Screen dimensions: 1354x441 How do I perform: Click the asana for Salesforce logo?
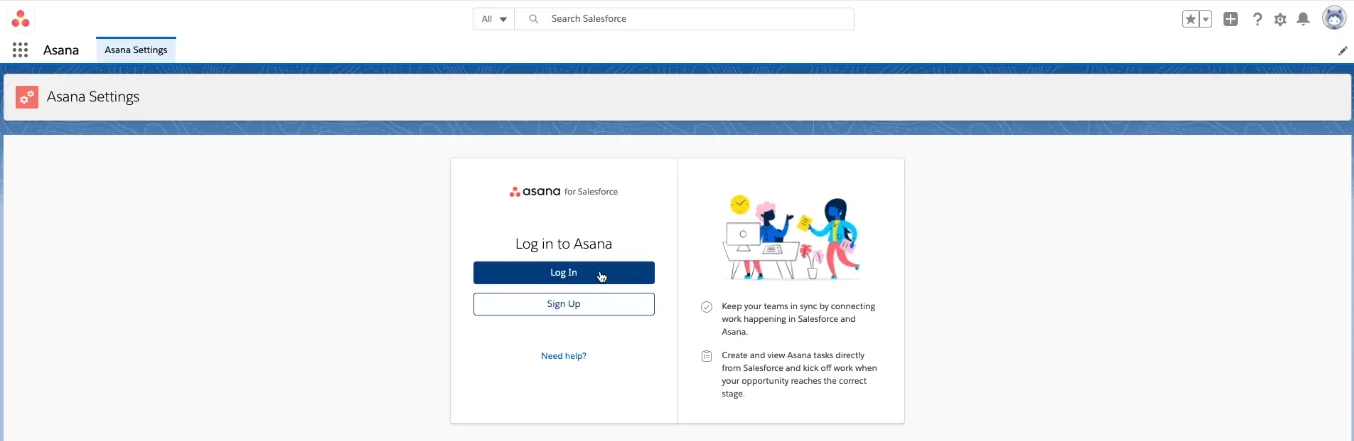[x=564, y=191]
